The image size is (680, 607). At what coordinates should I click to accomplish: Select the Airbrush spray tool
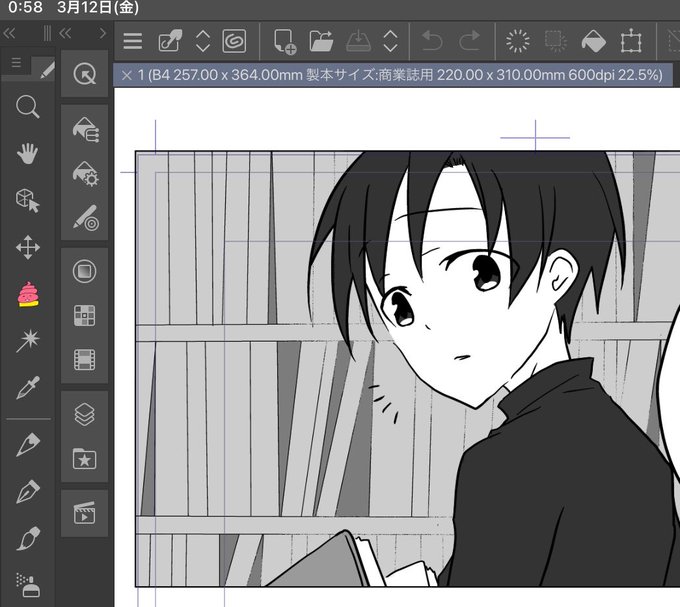pos(28,585)
